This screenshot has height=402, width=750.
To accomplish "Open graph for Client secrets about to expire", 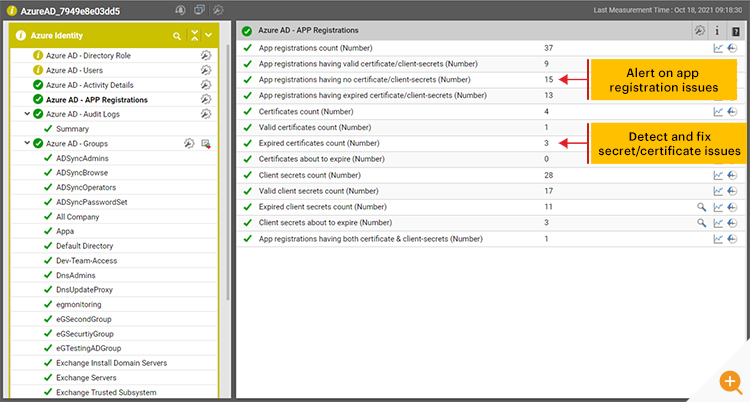I will (718, 223).
